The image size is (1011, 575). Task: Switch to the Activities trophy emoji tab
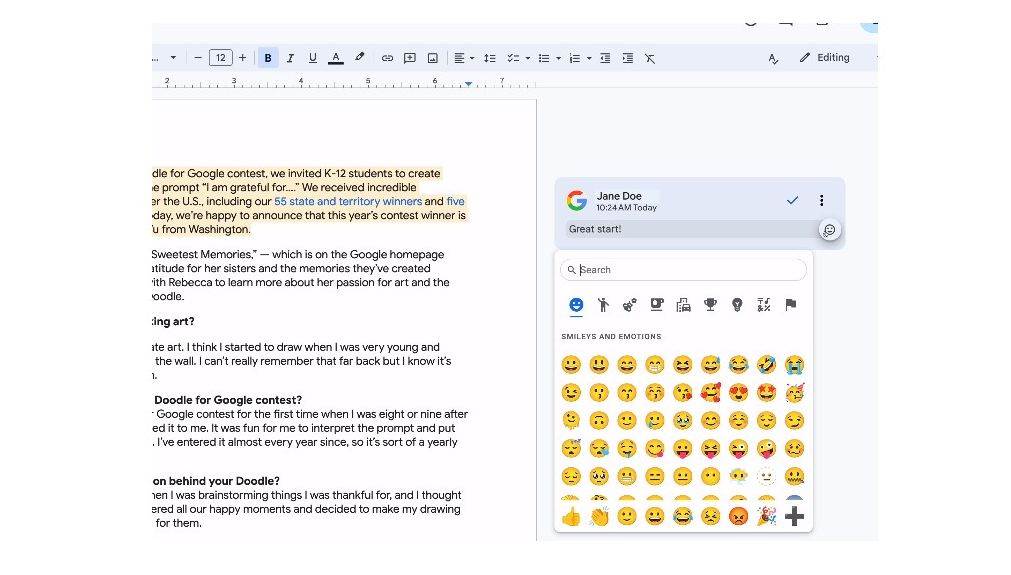(x=711, y=304)
